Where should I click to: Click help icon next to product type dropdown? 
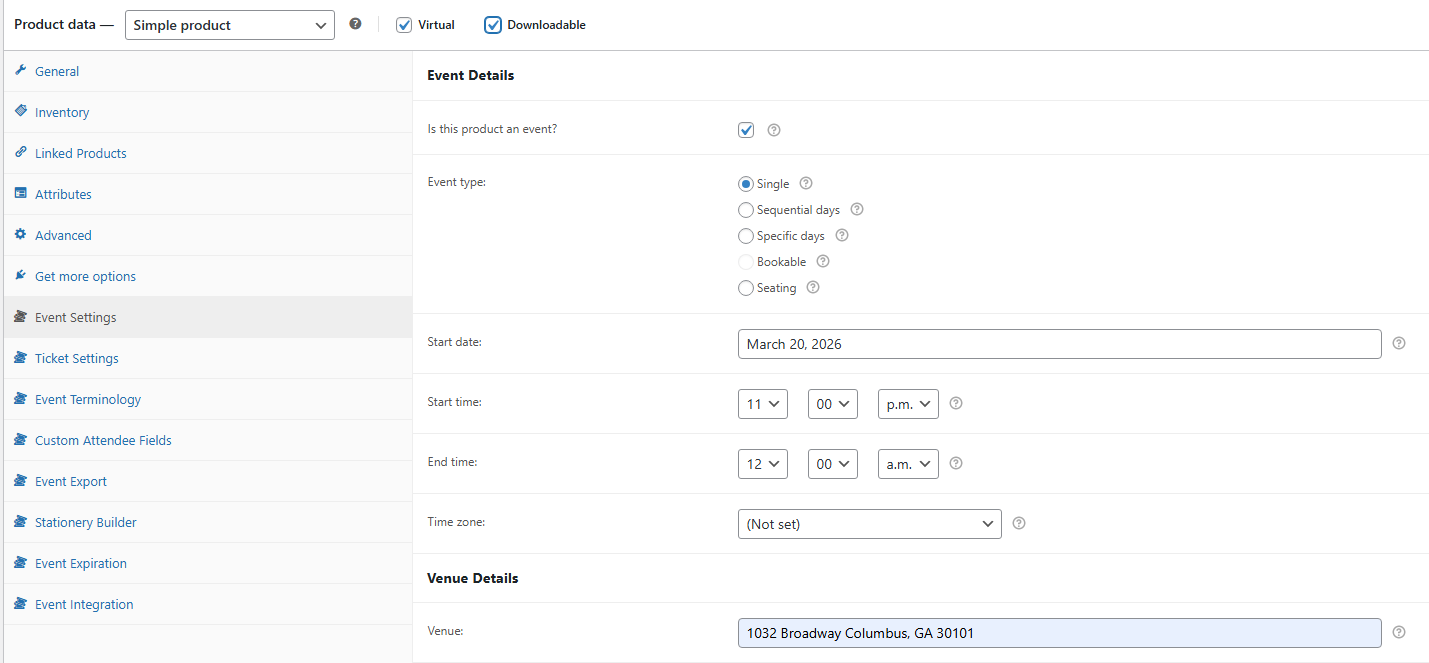[355, 24]
